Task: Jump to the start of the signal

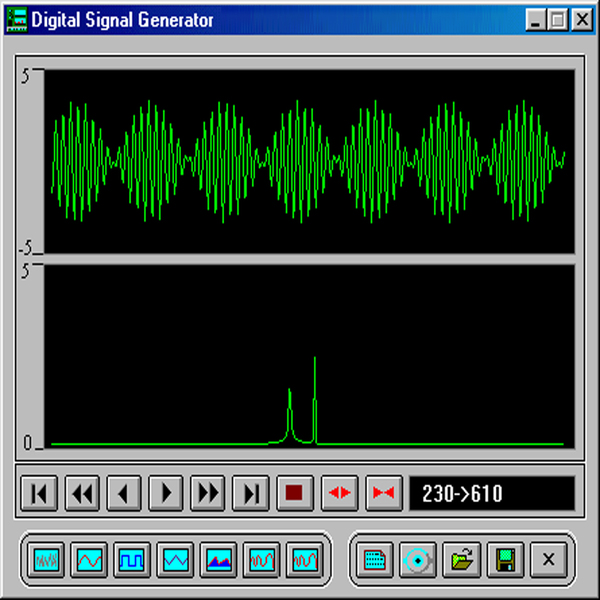Action: point(39,493)
